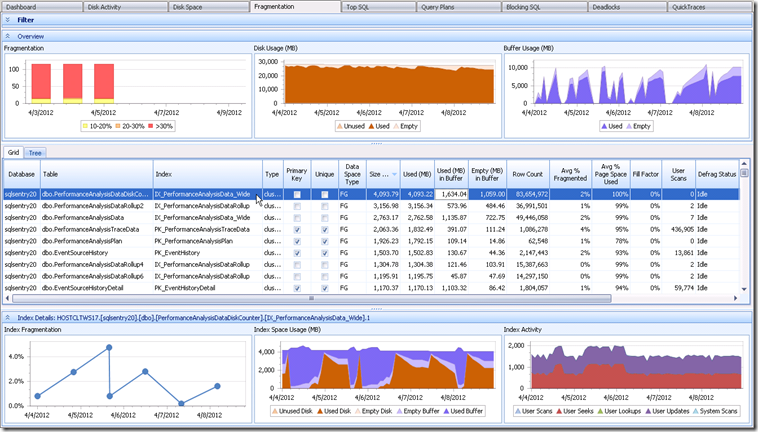Open the Top SQL tab
Image resolution: width=758 pixels, height=432 pixels.
tap(379, 7)
